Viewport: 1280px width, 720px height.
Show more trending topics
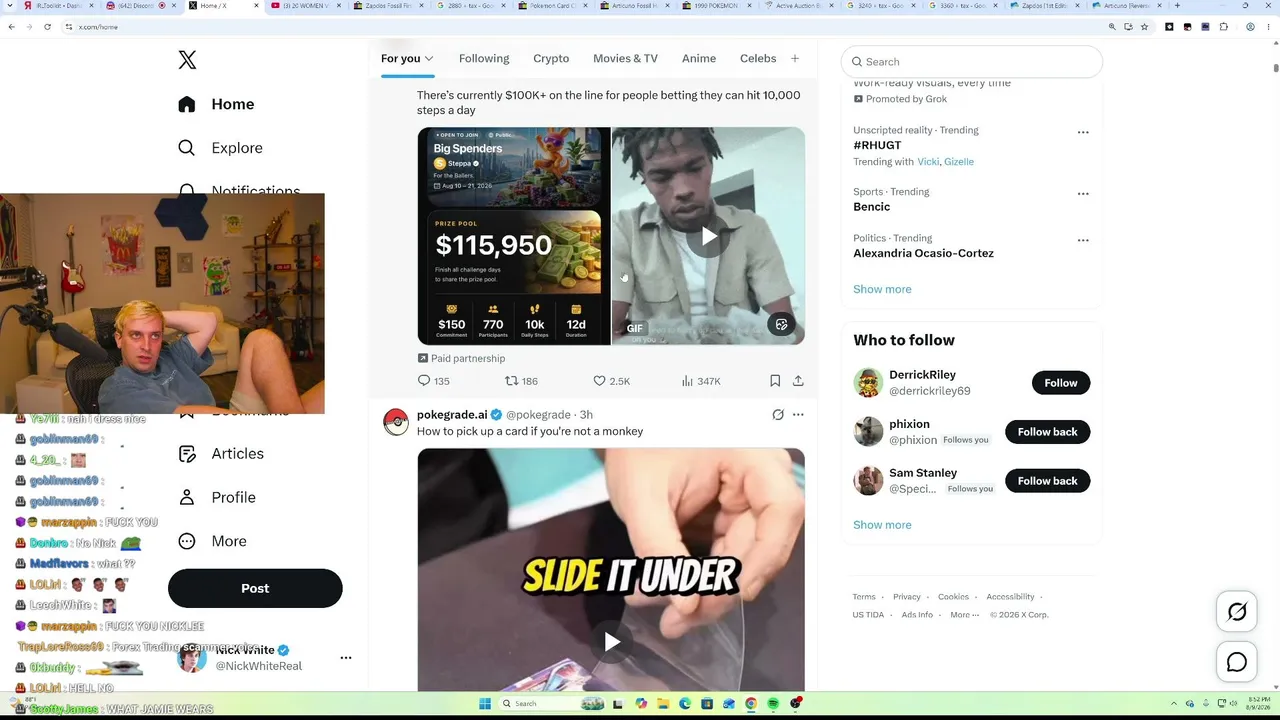pyautogui.click(x=882, y=290)
